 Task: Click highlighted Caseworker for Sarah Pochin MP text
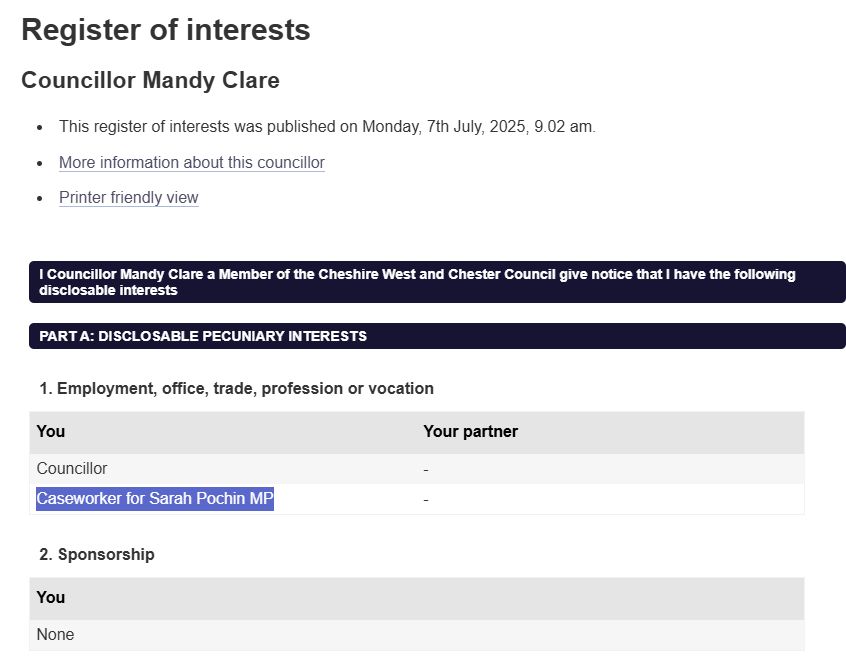pyautogui.click(x=155, y=499)
